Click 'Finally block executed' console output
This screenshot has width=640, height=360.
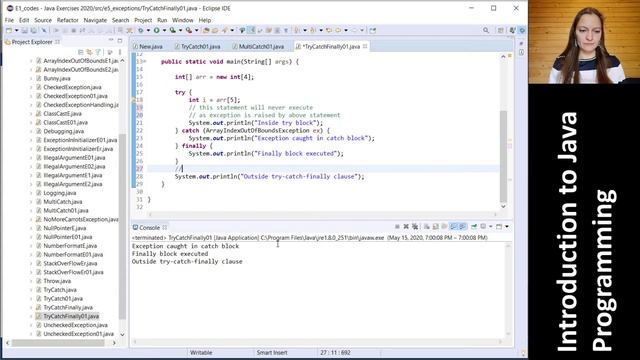tap(170, 254)
